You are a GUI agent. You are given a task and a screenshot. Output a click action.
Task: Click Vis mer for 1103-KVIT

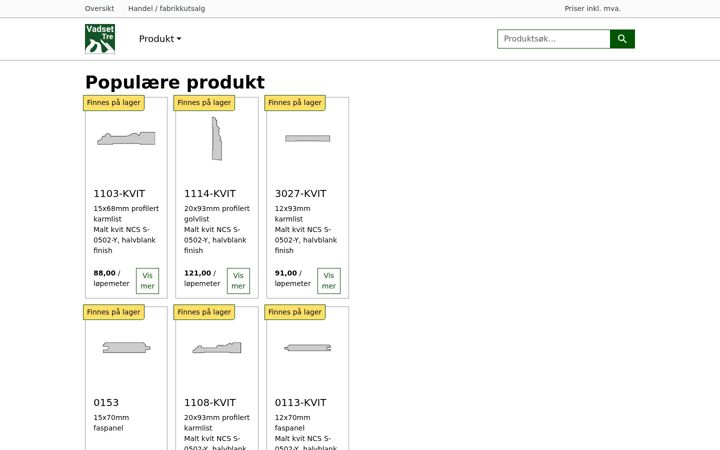147,281
